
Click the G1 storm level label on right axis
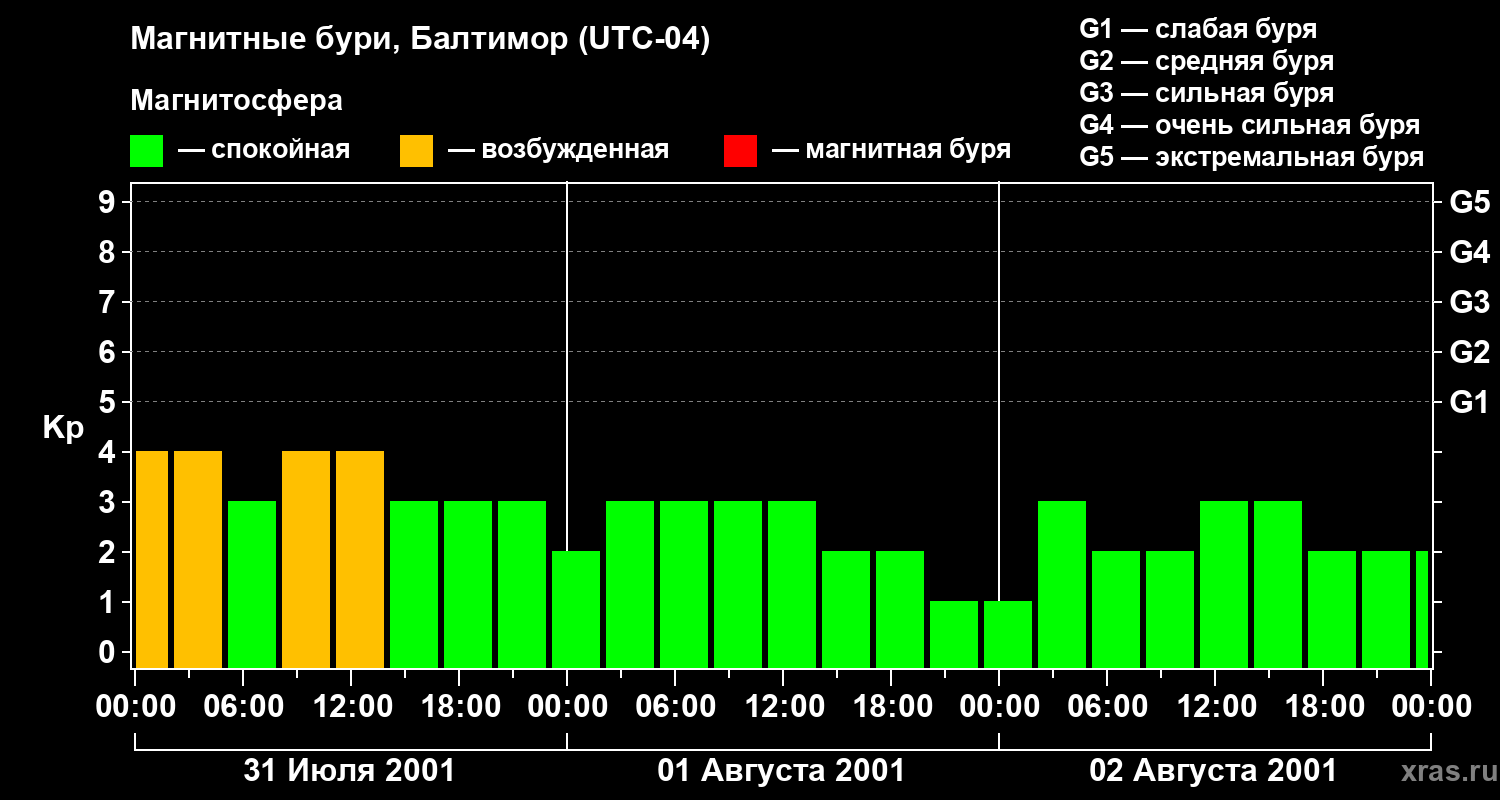1469,403
